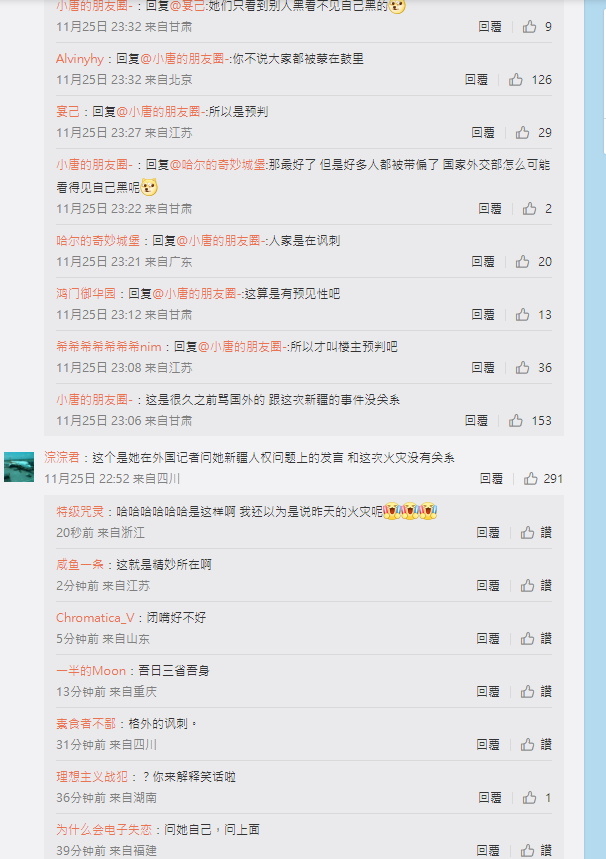
Task: Like 素食者不鄙's comment
Action: pyautogui.click(x=527, y=745)
